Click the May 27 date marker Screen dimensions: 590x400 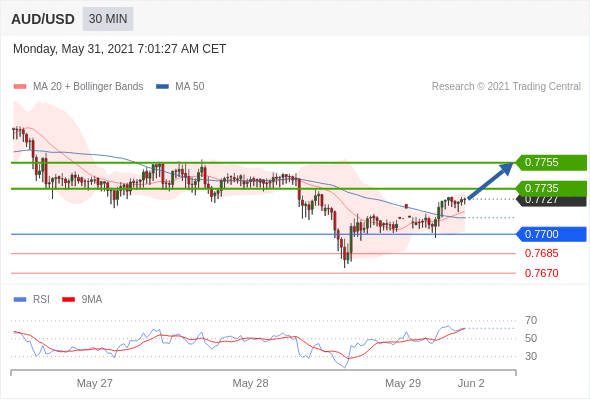pos(95,383)
